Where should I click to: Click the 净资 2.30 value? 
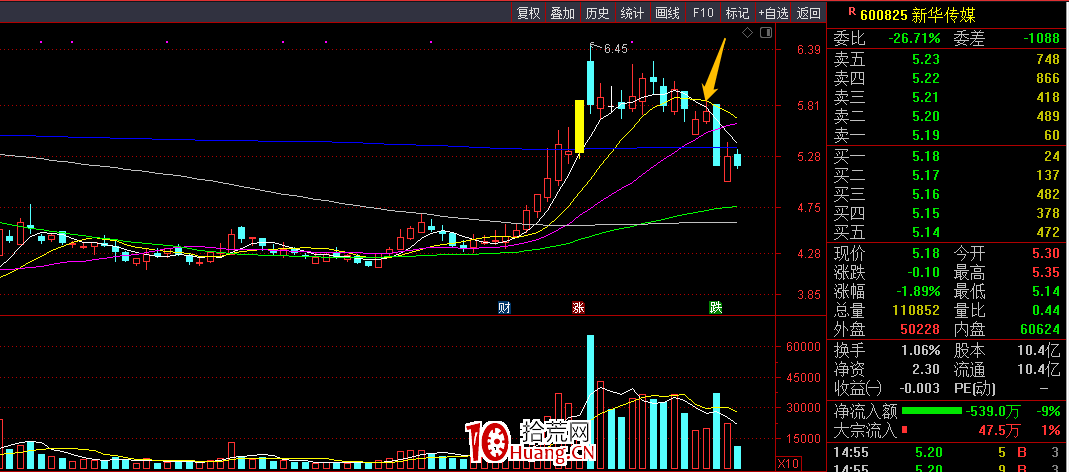(x=927, y=370)
